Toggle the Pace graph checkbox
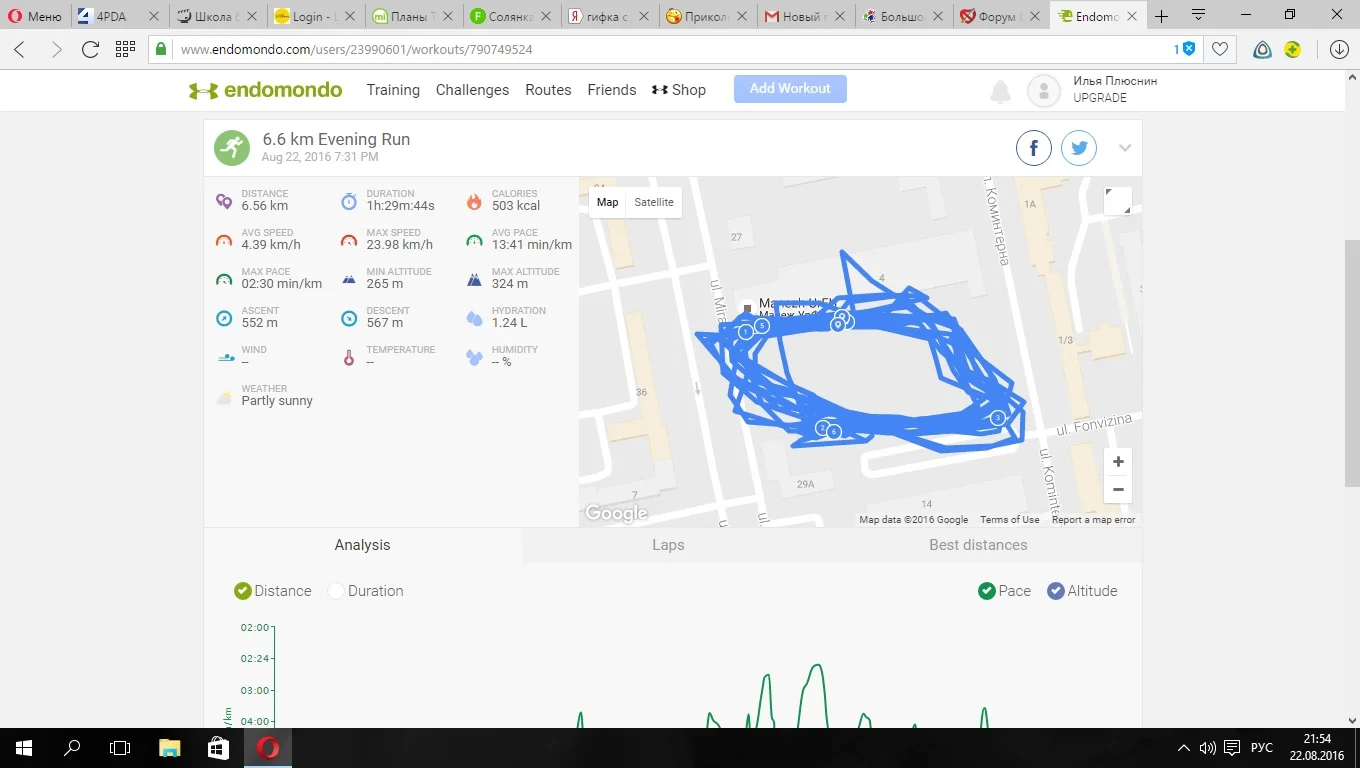Viewport: 1360px width, 768px height. (x=1004, y=591)
